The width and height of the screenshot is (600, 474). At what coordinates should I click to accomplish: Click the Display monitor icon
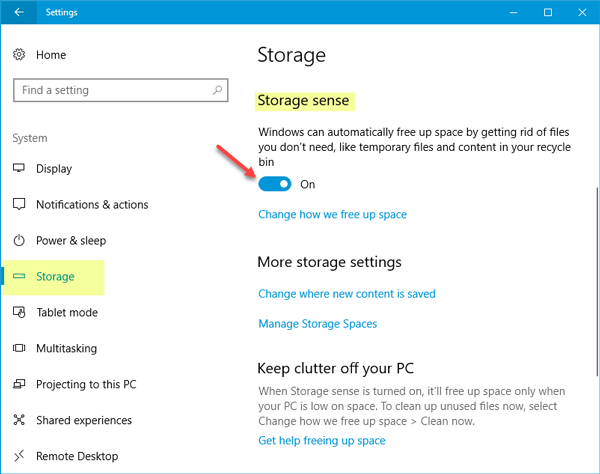[x=19, y=169]
